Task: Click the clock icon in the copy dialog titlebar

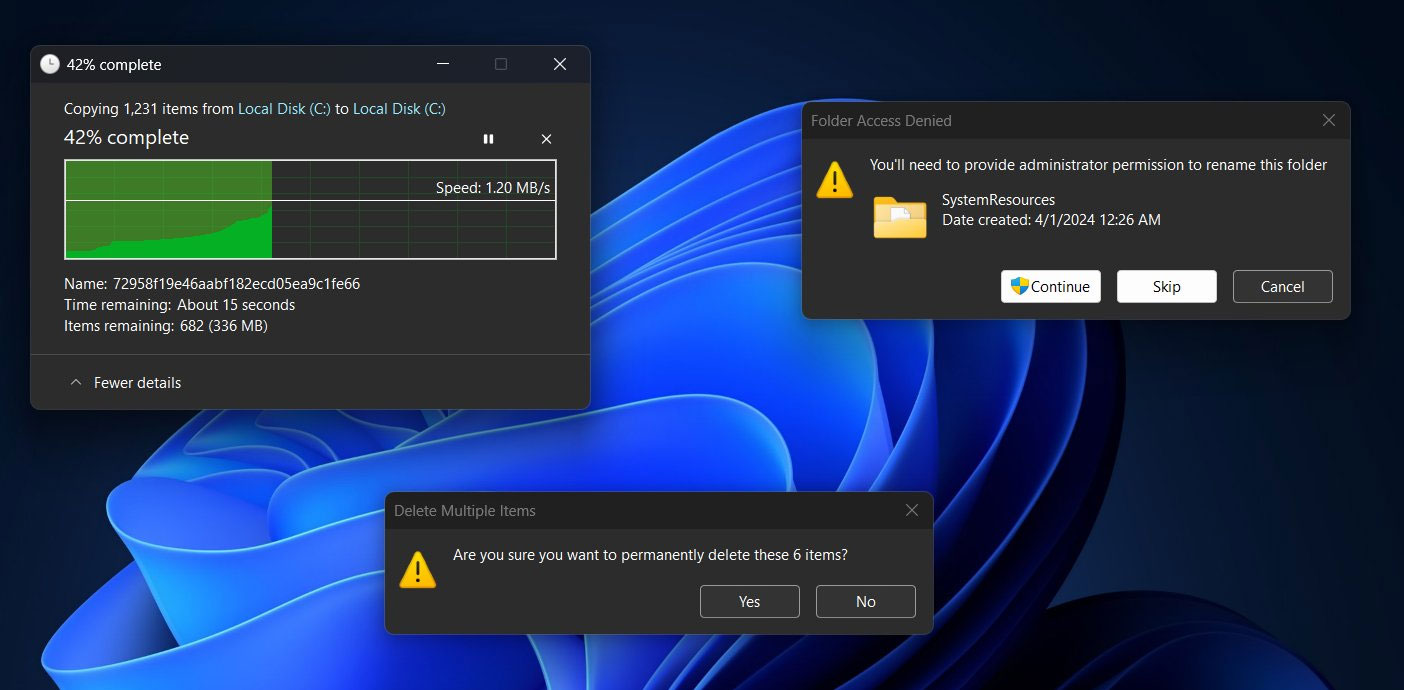Action: coord(49,63)
